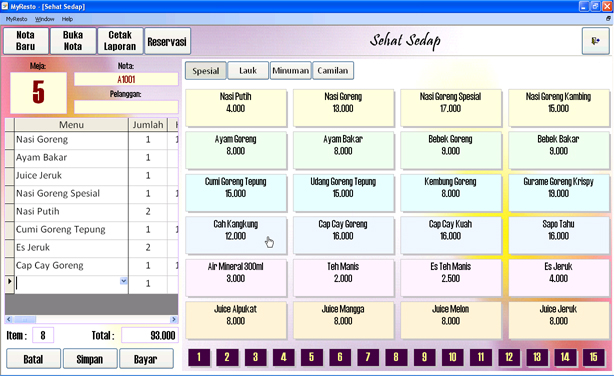Image resolution: width=614 pixels, height=376 pixels.
Task: Click the Nota field showing A1001
Action: (x=126, y=80)
